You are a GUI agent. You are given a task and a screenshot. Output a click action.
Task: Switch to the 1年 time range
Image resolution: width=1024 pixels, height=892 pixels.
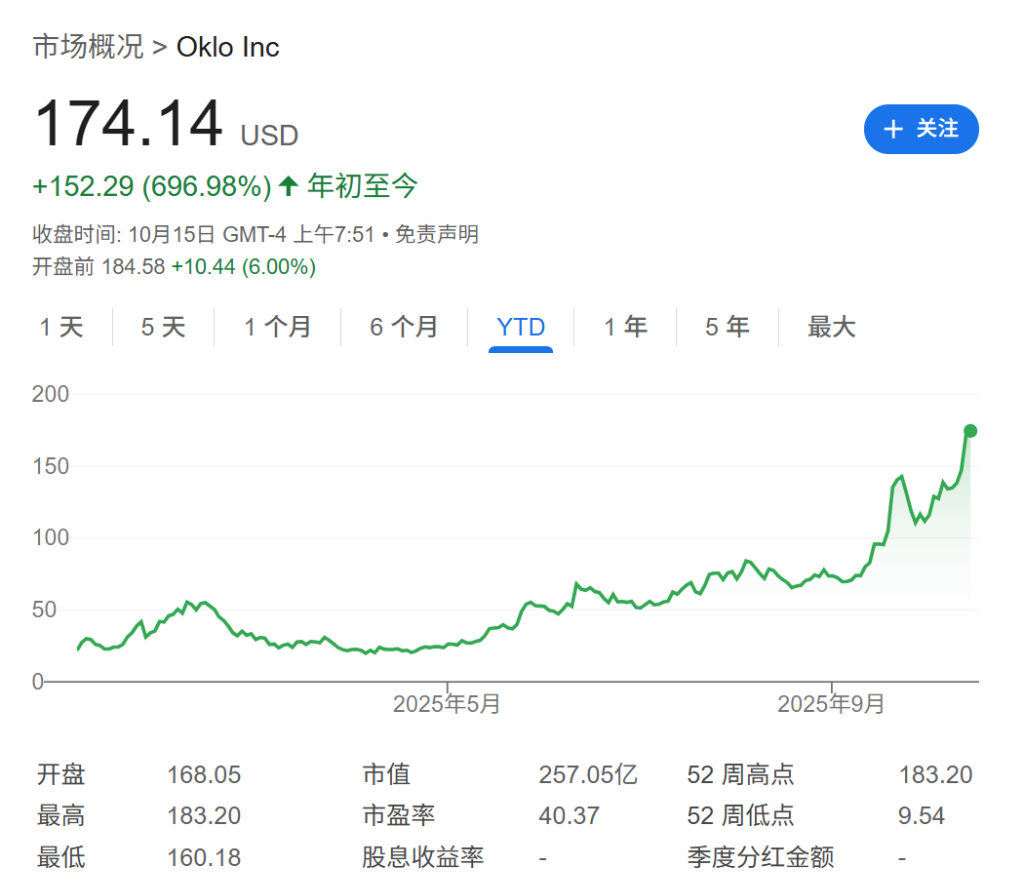click(x=625, y=327)
